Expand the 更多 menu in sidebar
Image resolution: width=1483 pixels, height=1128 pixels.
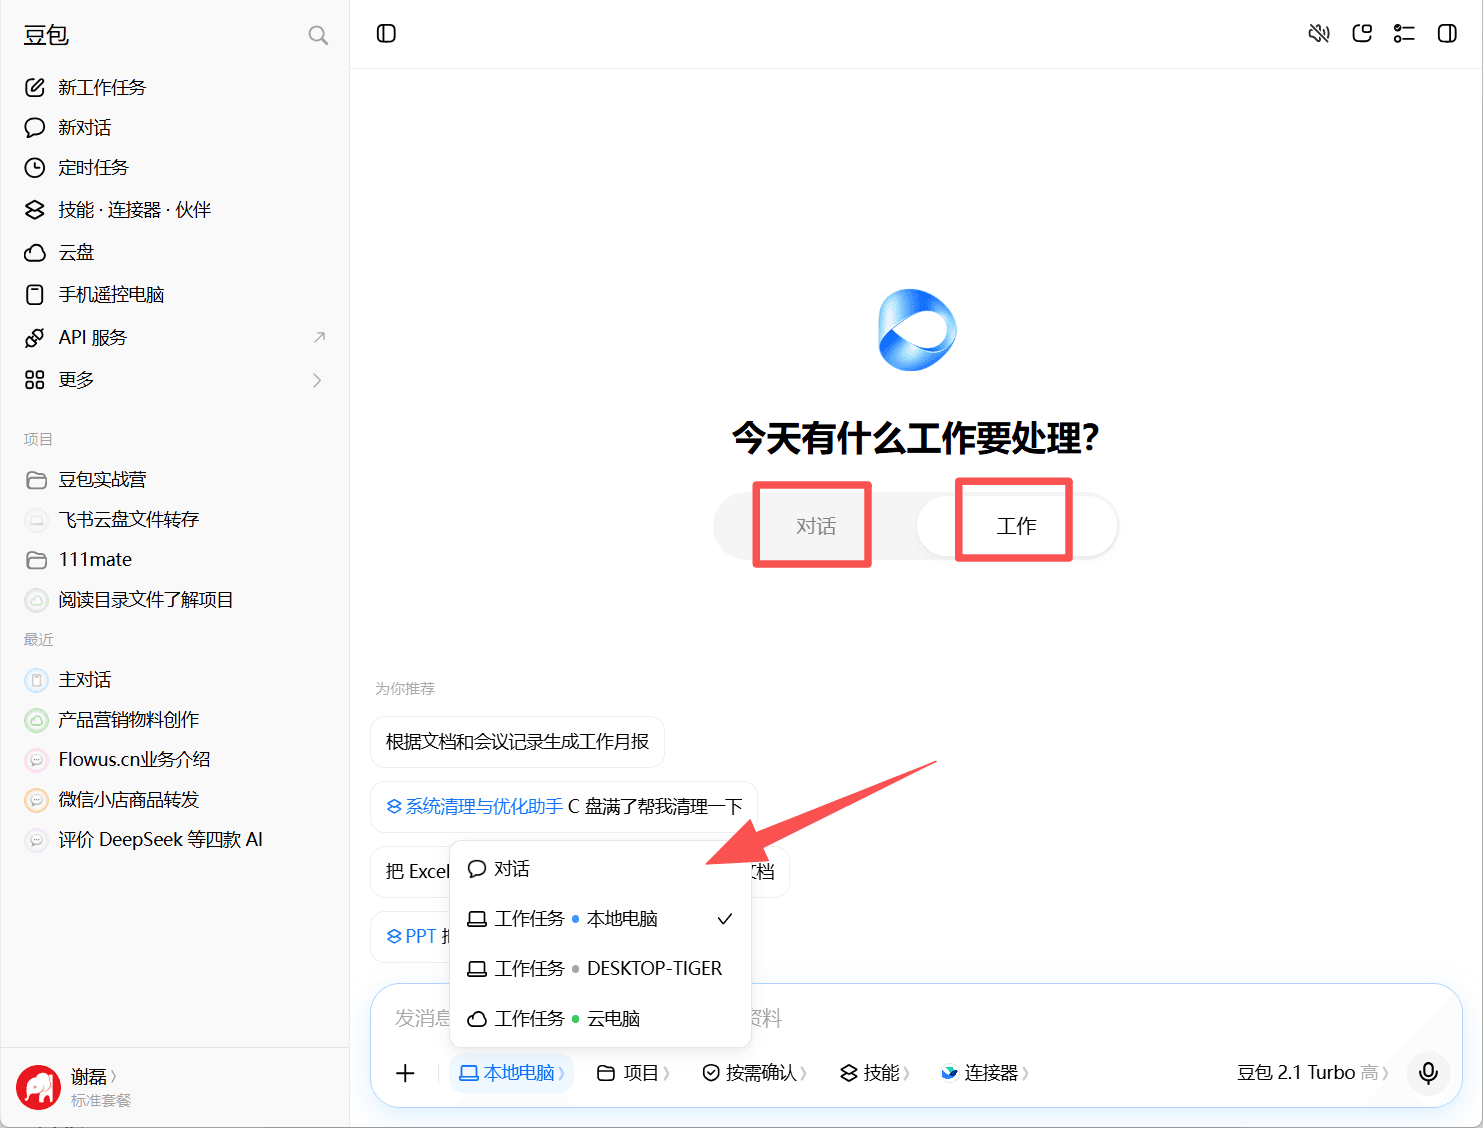click(175, 380)
